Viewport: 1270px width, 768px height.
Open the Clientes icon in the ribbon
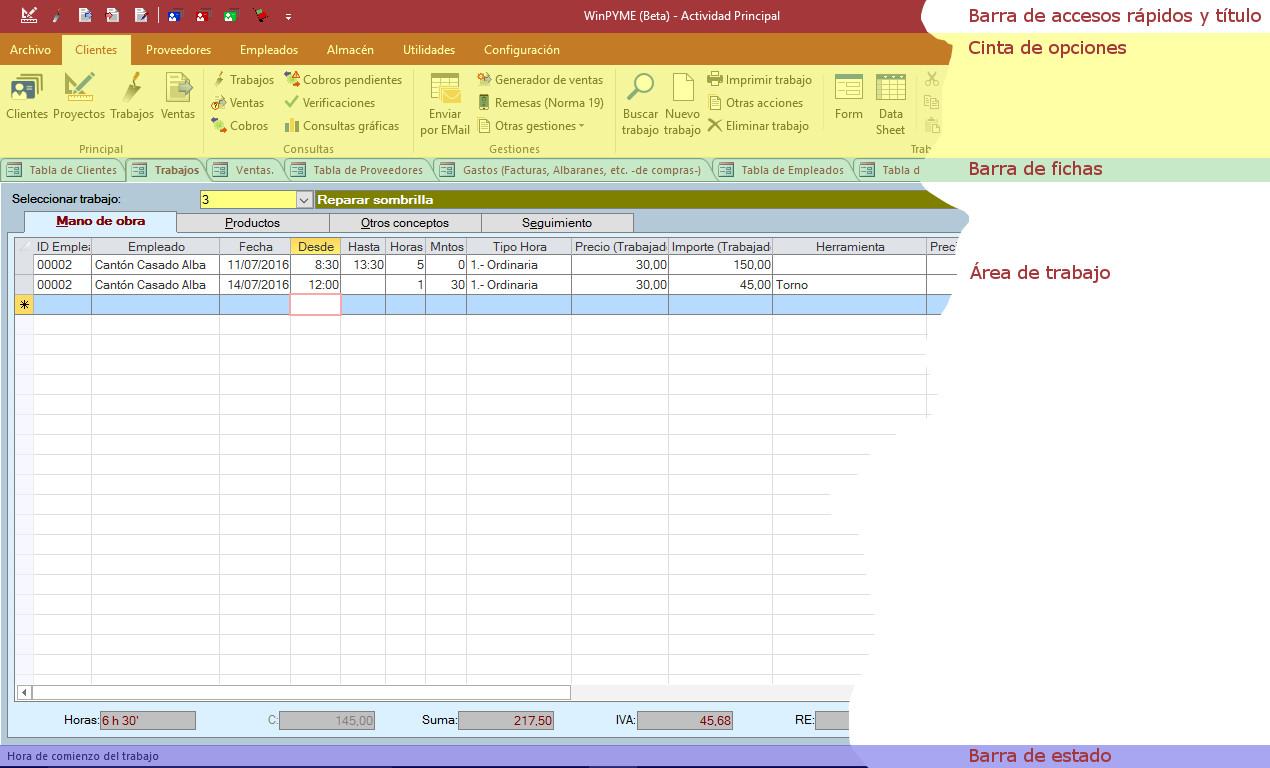26,96
